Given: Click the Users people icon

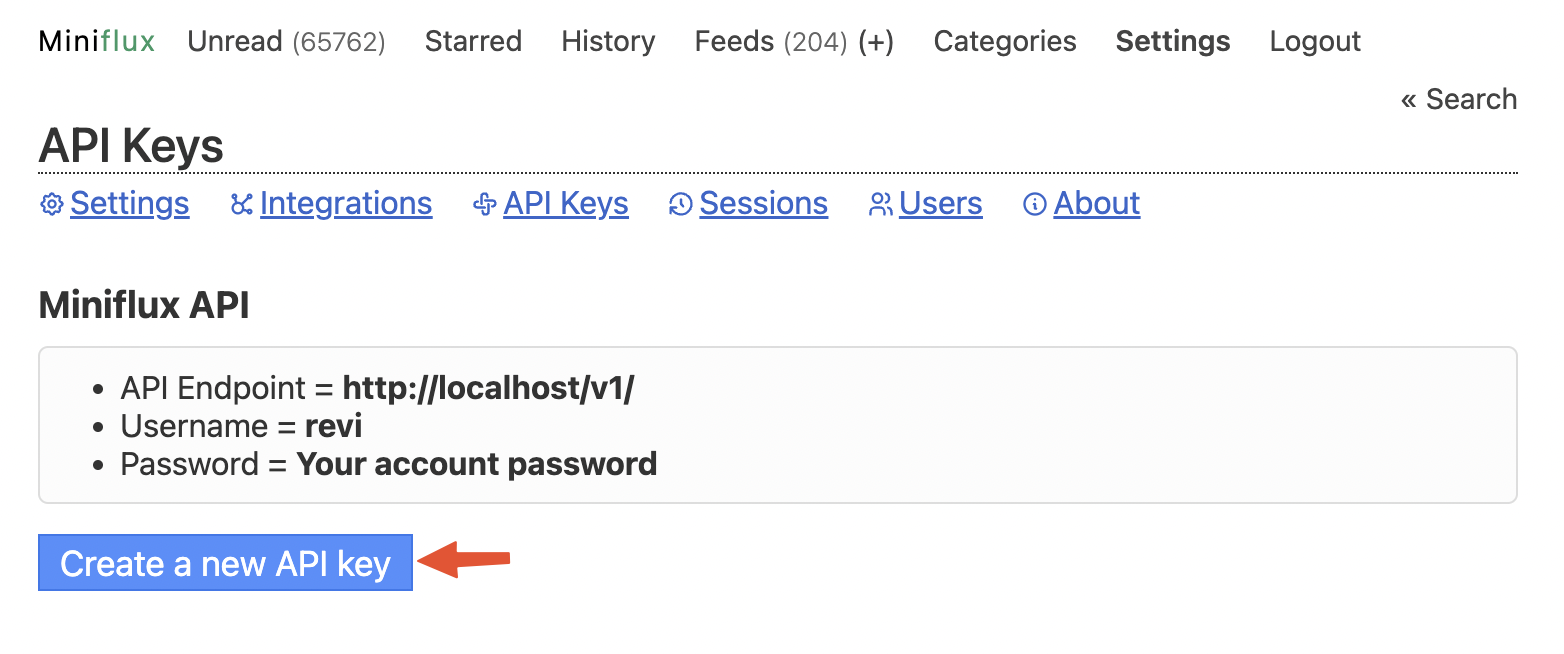Looking at the screenshot, I should [x=880, y=204].
